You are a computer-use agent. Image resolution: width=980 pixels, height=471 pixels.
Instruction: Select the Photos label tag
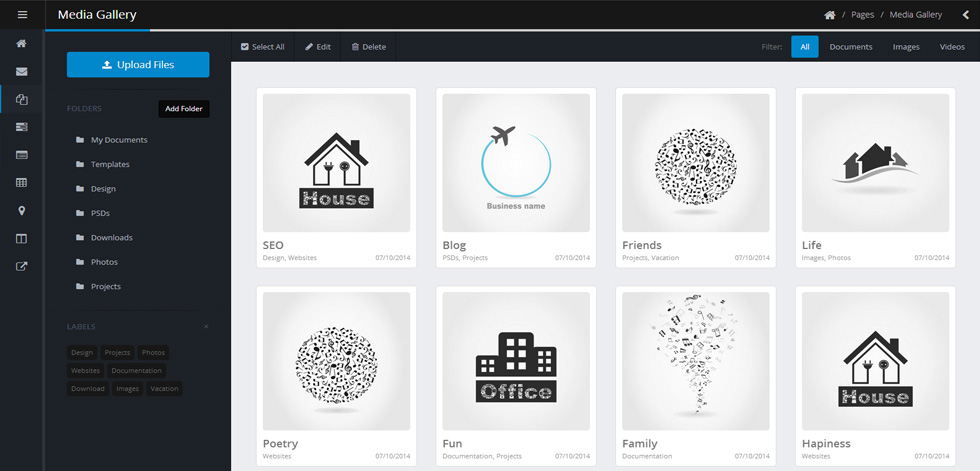point(153,352)
